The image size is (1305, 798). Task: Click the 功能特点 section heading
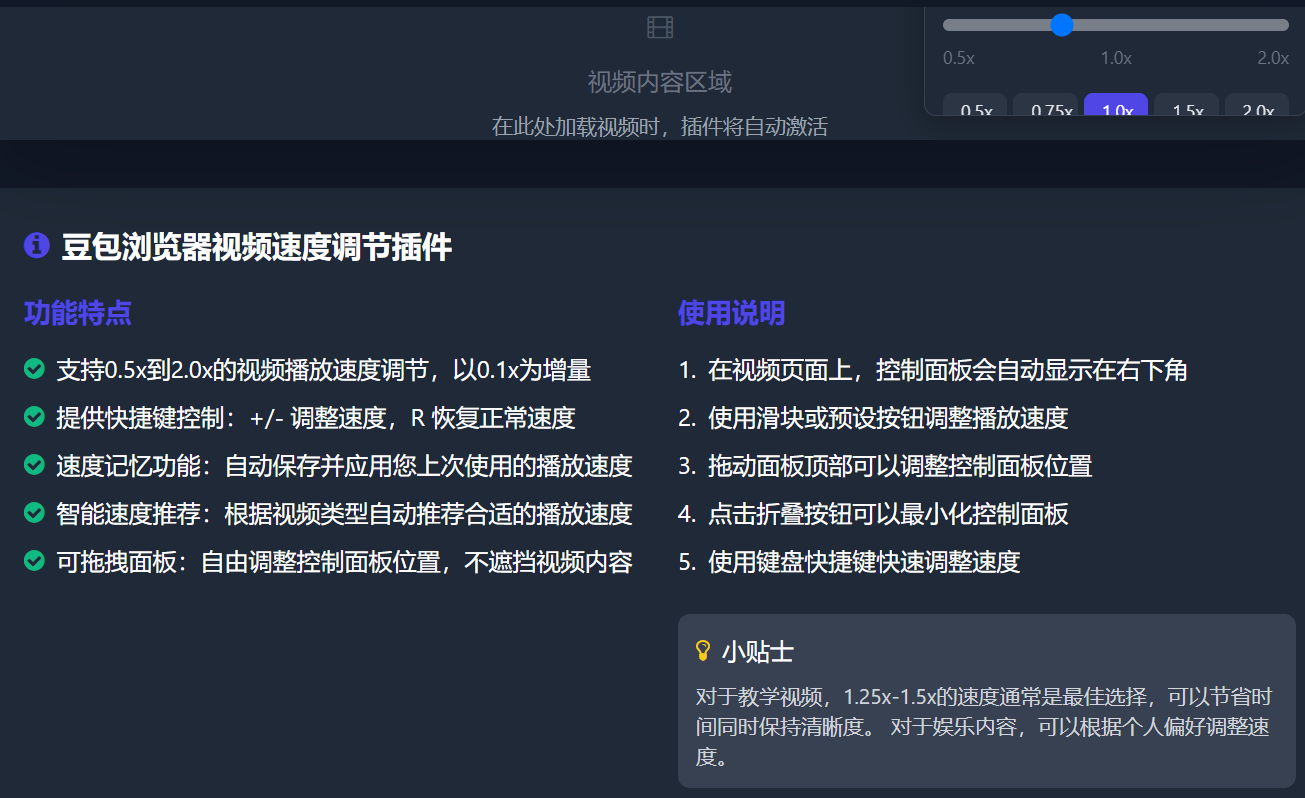click(x=78, y=313)
